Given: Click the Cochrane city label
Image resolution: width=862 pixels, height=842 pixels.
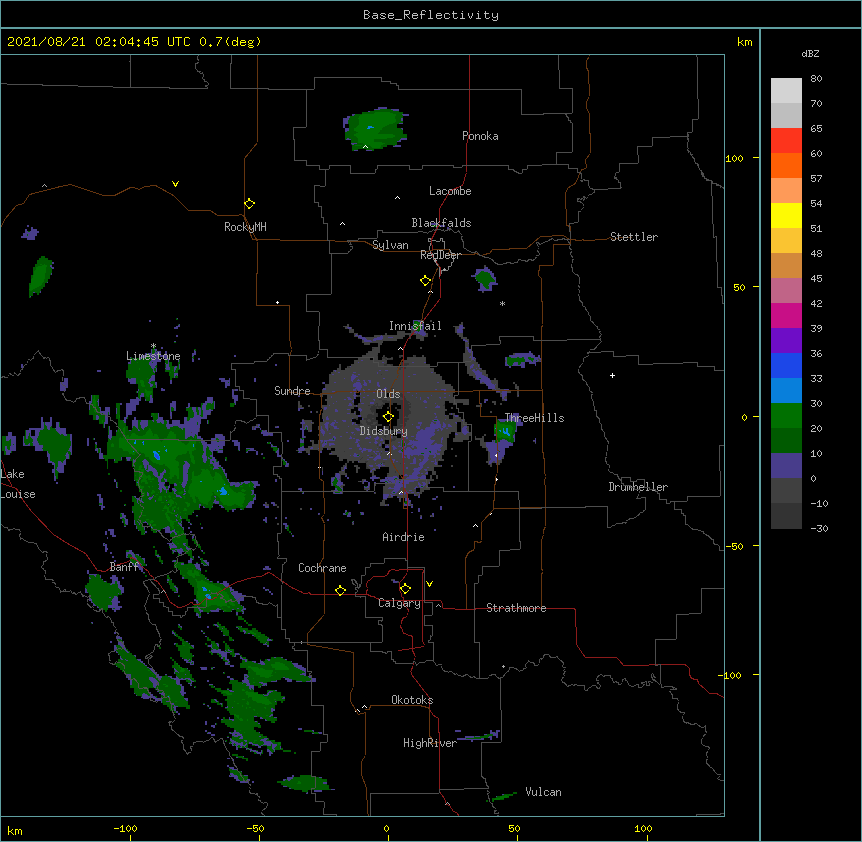Looking at the screenshot, I should point(322,568).
